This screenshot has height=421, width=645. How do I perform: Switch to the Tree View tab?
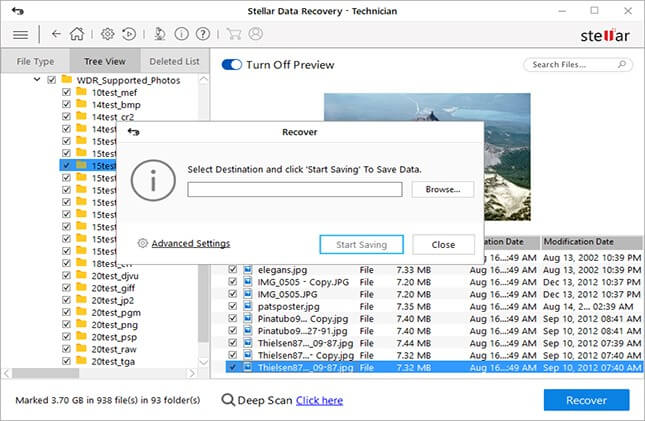(x=105, y=61)
